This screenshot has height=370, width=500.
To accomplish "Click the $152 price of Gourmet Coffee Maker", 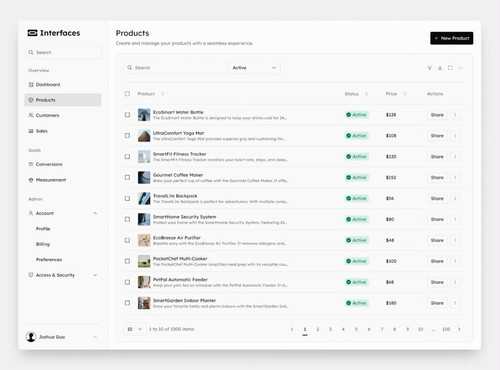I will (391, 178).
